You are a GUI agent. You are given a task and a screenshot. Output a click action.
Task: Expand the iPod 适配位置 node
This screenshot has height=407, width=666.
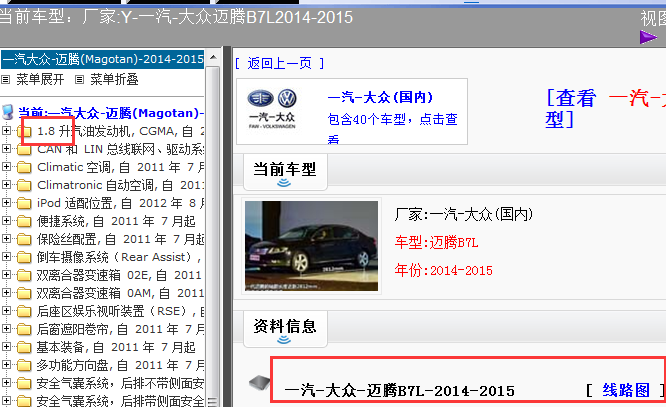point(6,202)
